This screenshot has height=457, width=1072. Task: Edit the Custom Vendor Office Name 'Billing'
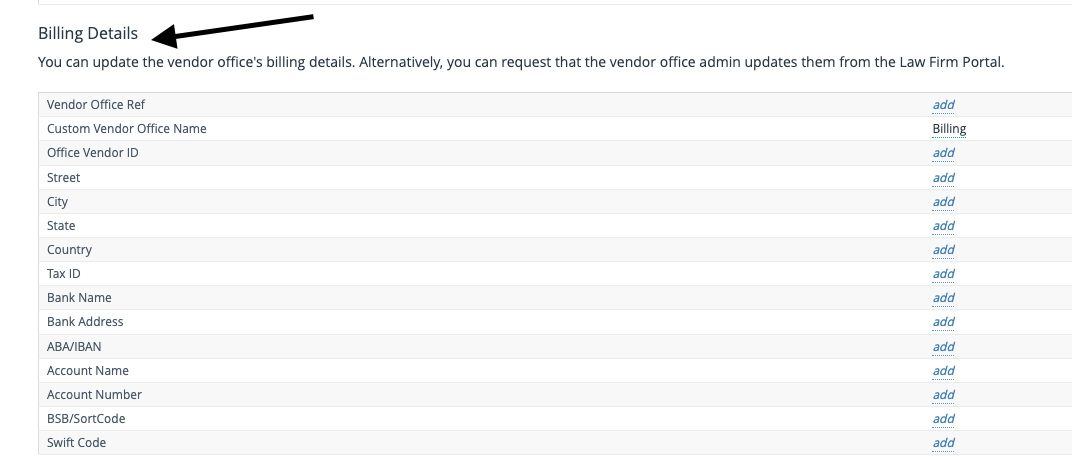[949, 129]
